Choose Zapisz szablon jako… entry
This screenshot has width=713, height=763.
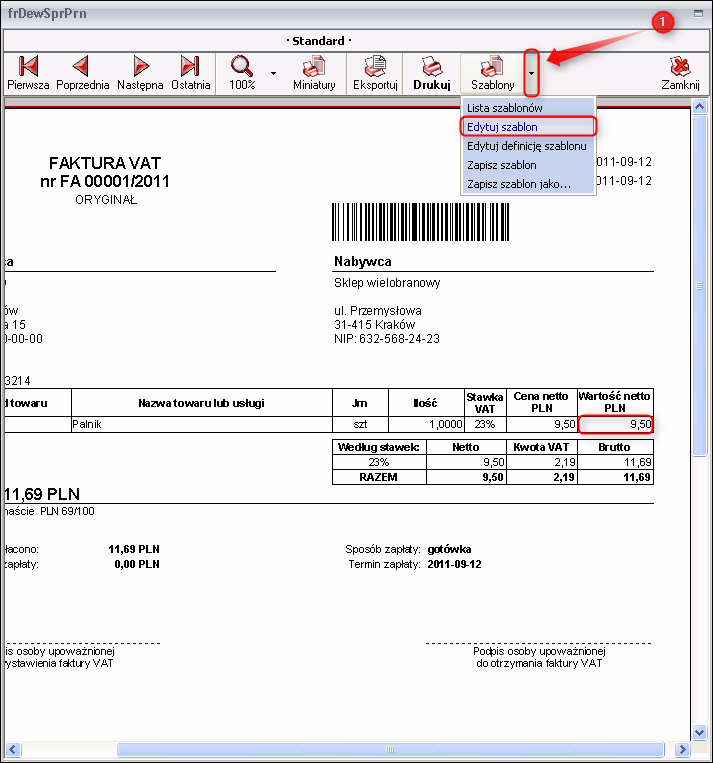click(528, 184)
